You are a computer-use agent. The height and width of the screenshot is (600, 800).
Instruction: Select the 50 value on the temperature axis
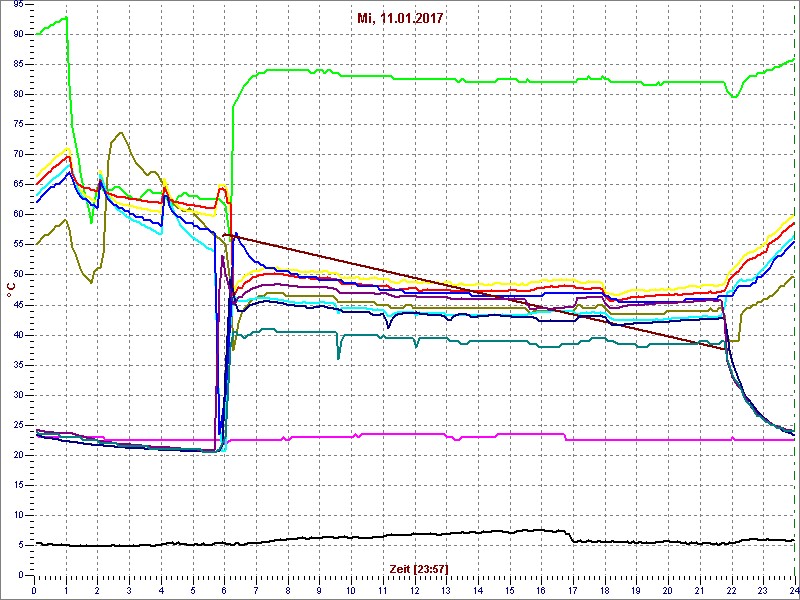tap(18, 275)
